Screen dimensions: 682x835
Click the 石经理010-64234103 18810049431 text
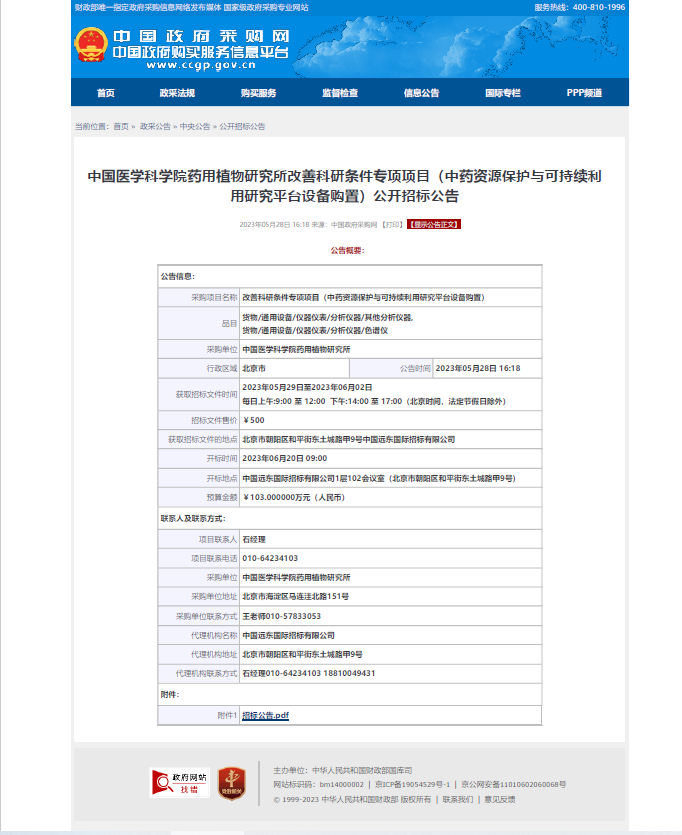[x=309, y=673]
